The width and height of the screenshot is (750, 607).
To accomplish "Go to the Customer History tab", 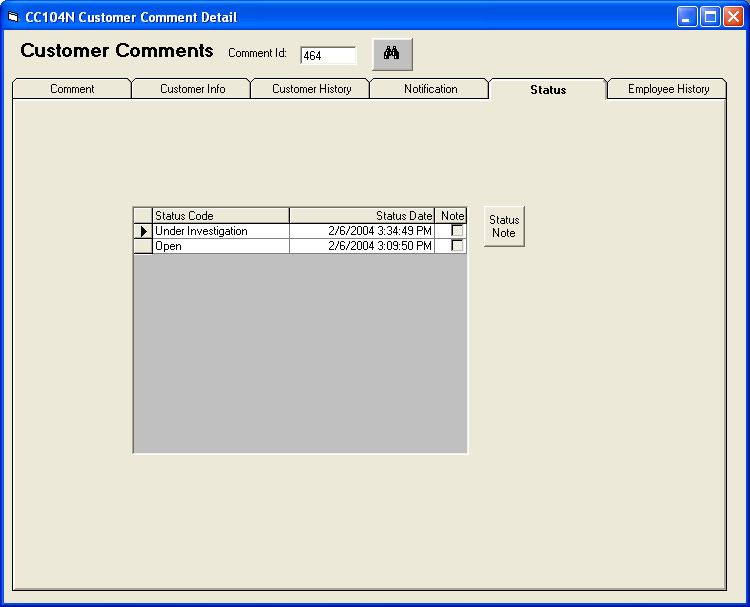I will coord(311,89).
